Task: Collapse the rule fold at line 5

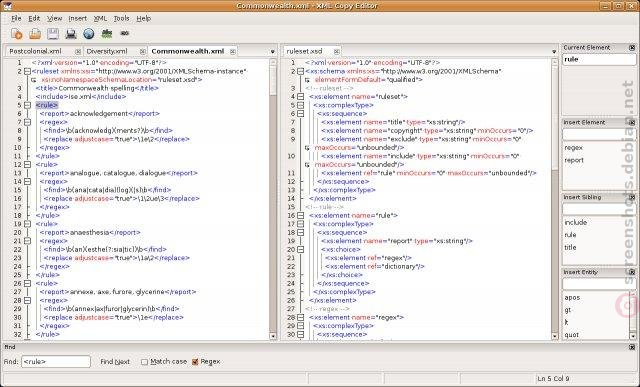Action: (x=27, y=105)
